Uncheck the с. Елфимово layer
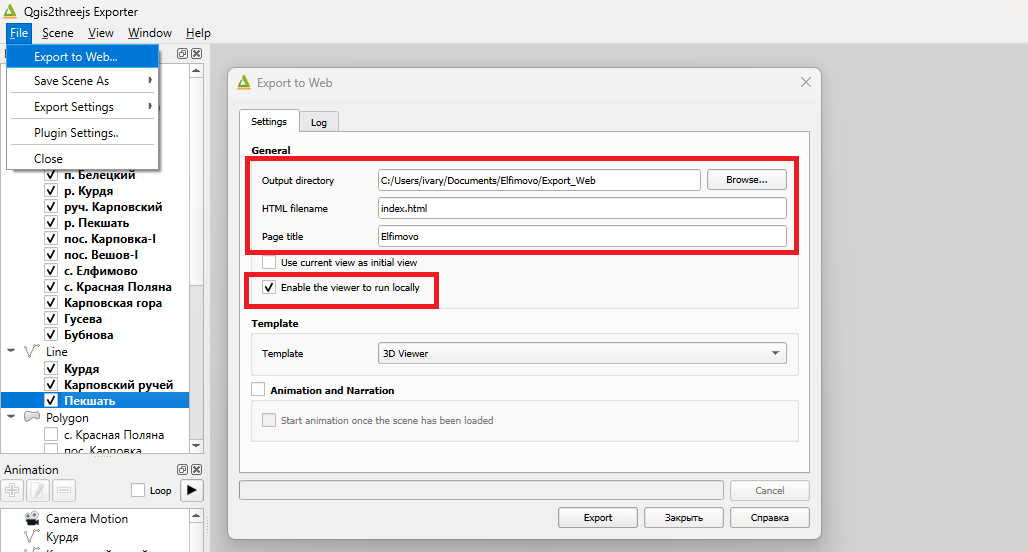Viewport: 1028px width, 552px height. coord(50,271)
